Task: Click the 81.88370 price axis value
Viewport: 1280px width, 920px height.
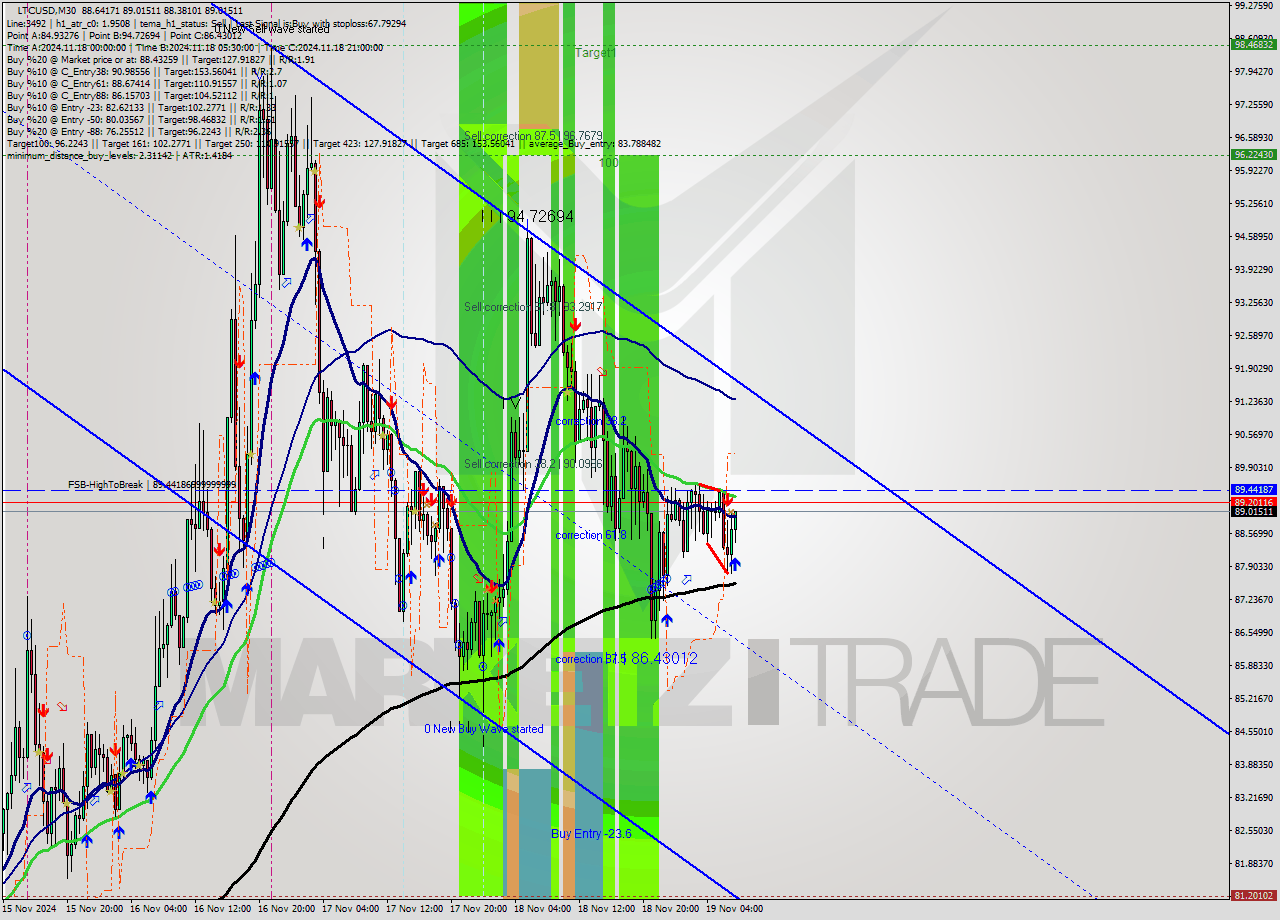Action: 1254,863
